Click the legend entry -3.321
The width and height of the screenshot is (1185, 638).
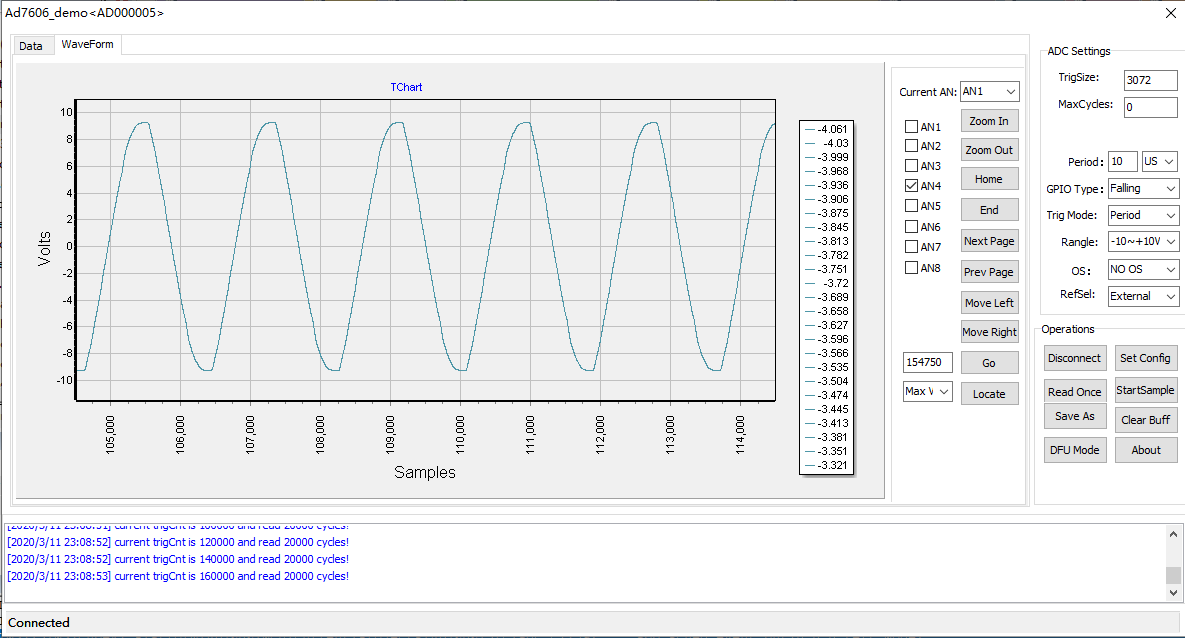[x=827, y=465]
